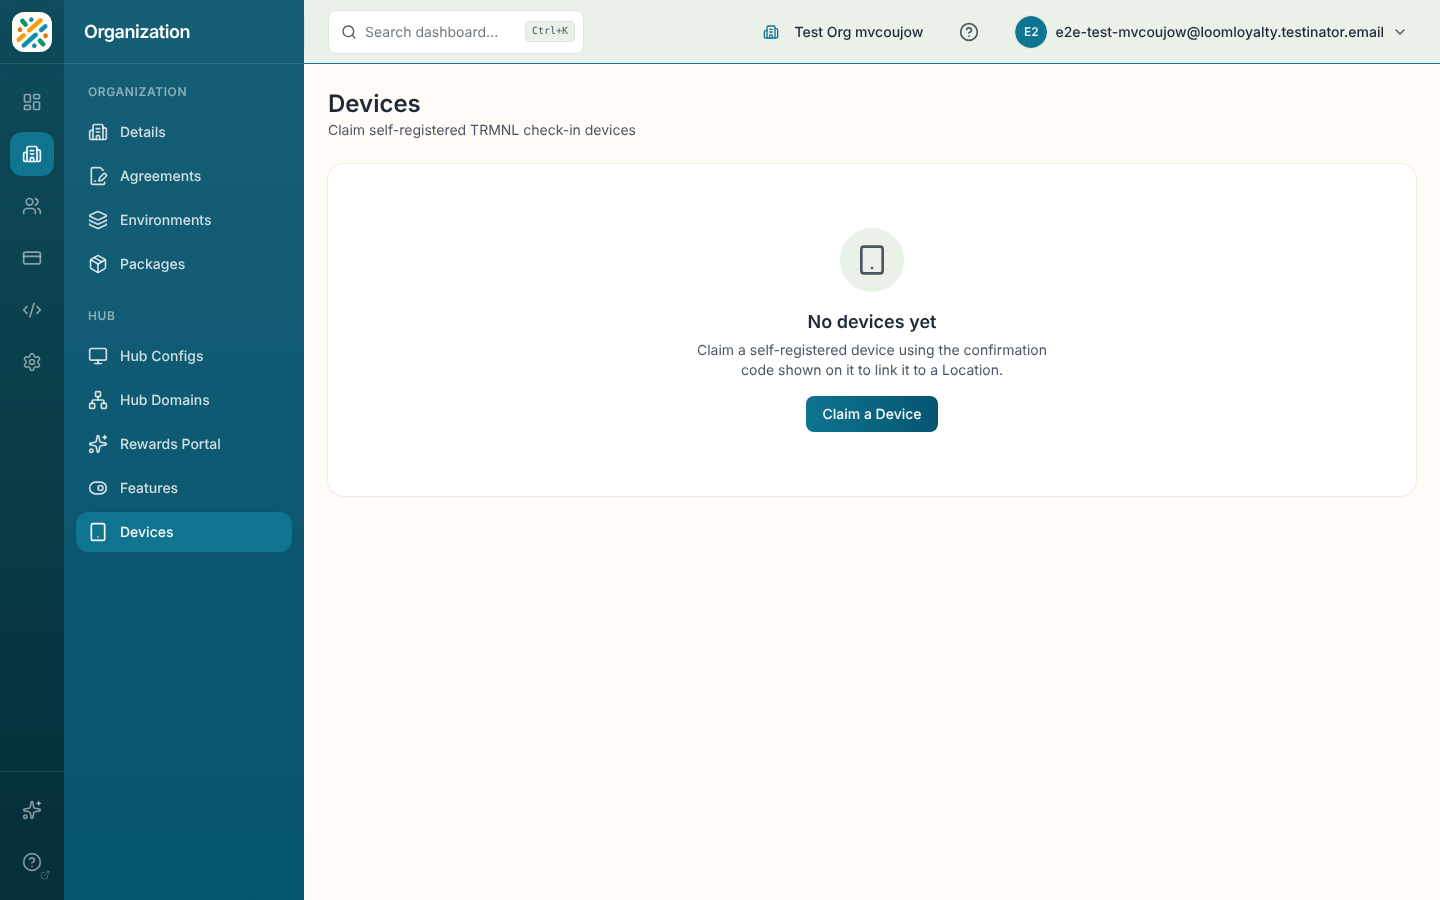Open the settings gear icon in rail

[32, 362]
